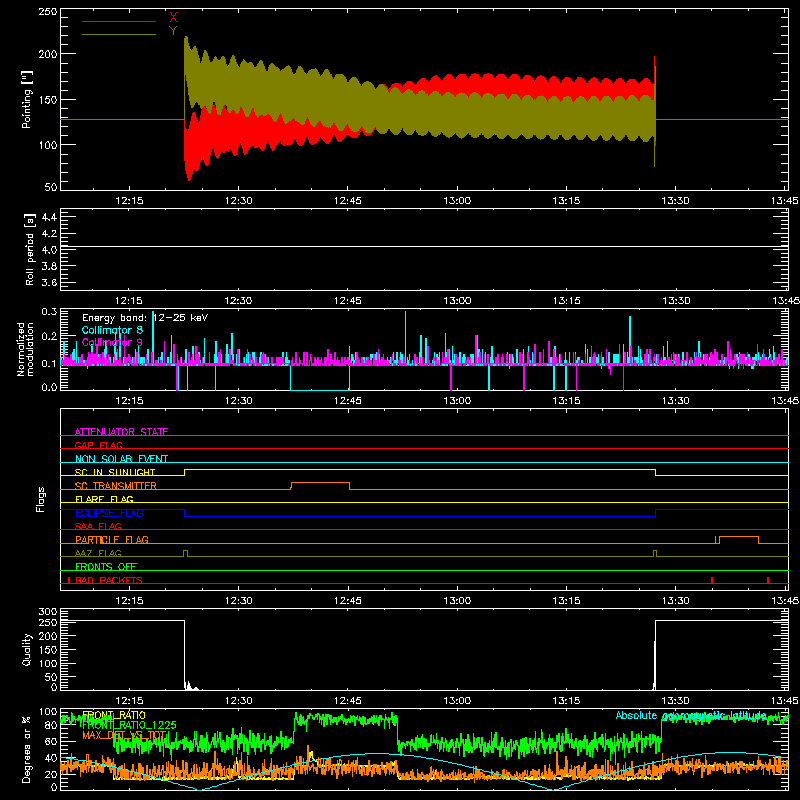Click the olive Y legend label
This screenshot has width=800, height=800.
pos(173,31)
